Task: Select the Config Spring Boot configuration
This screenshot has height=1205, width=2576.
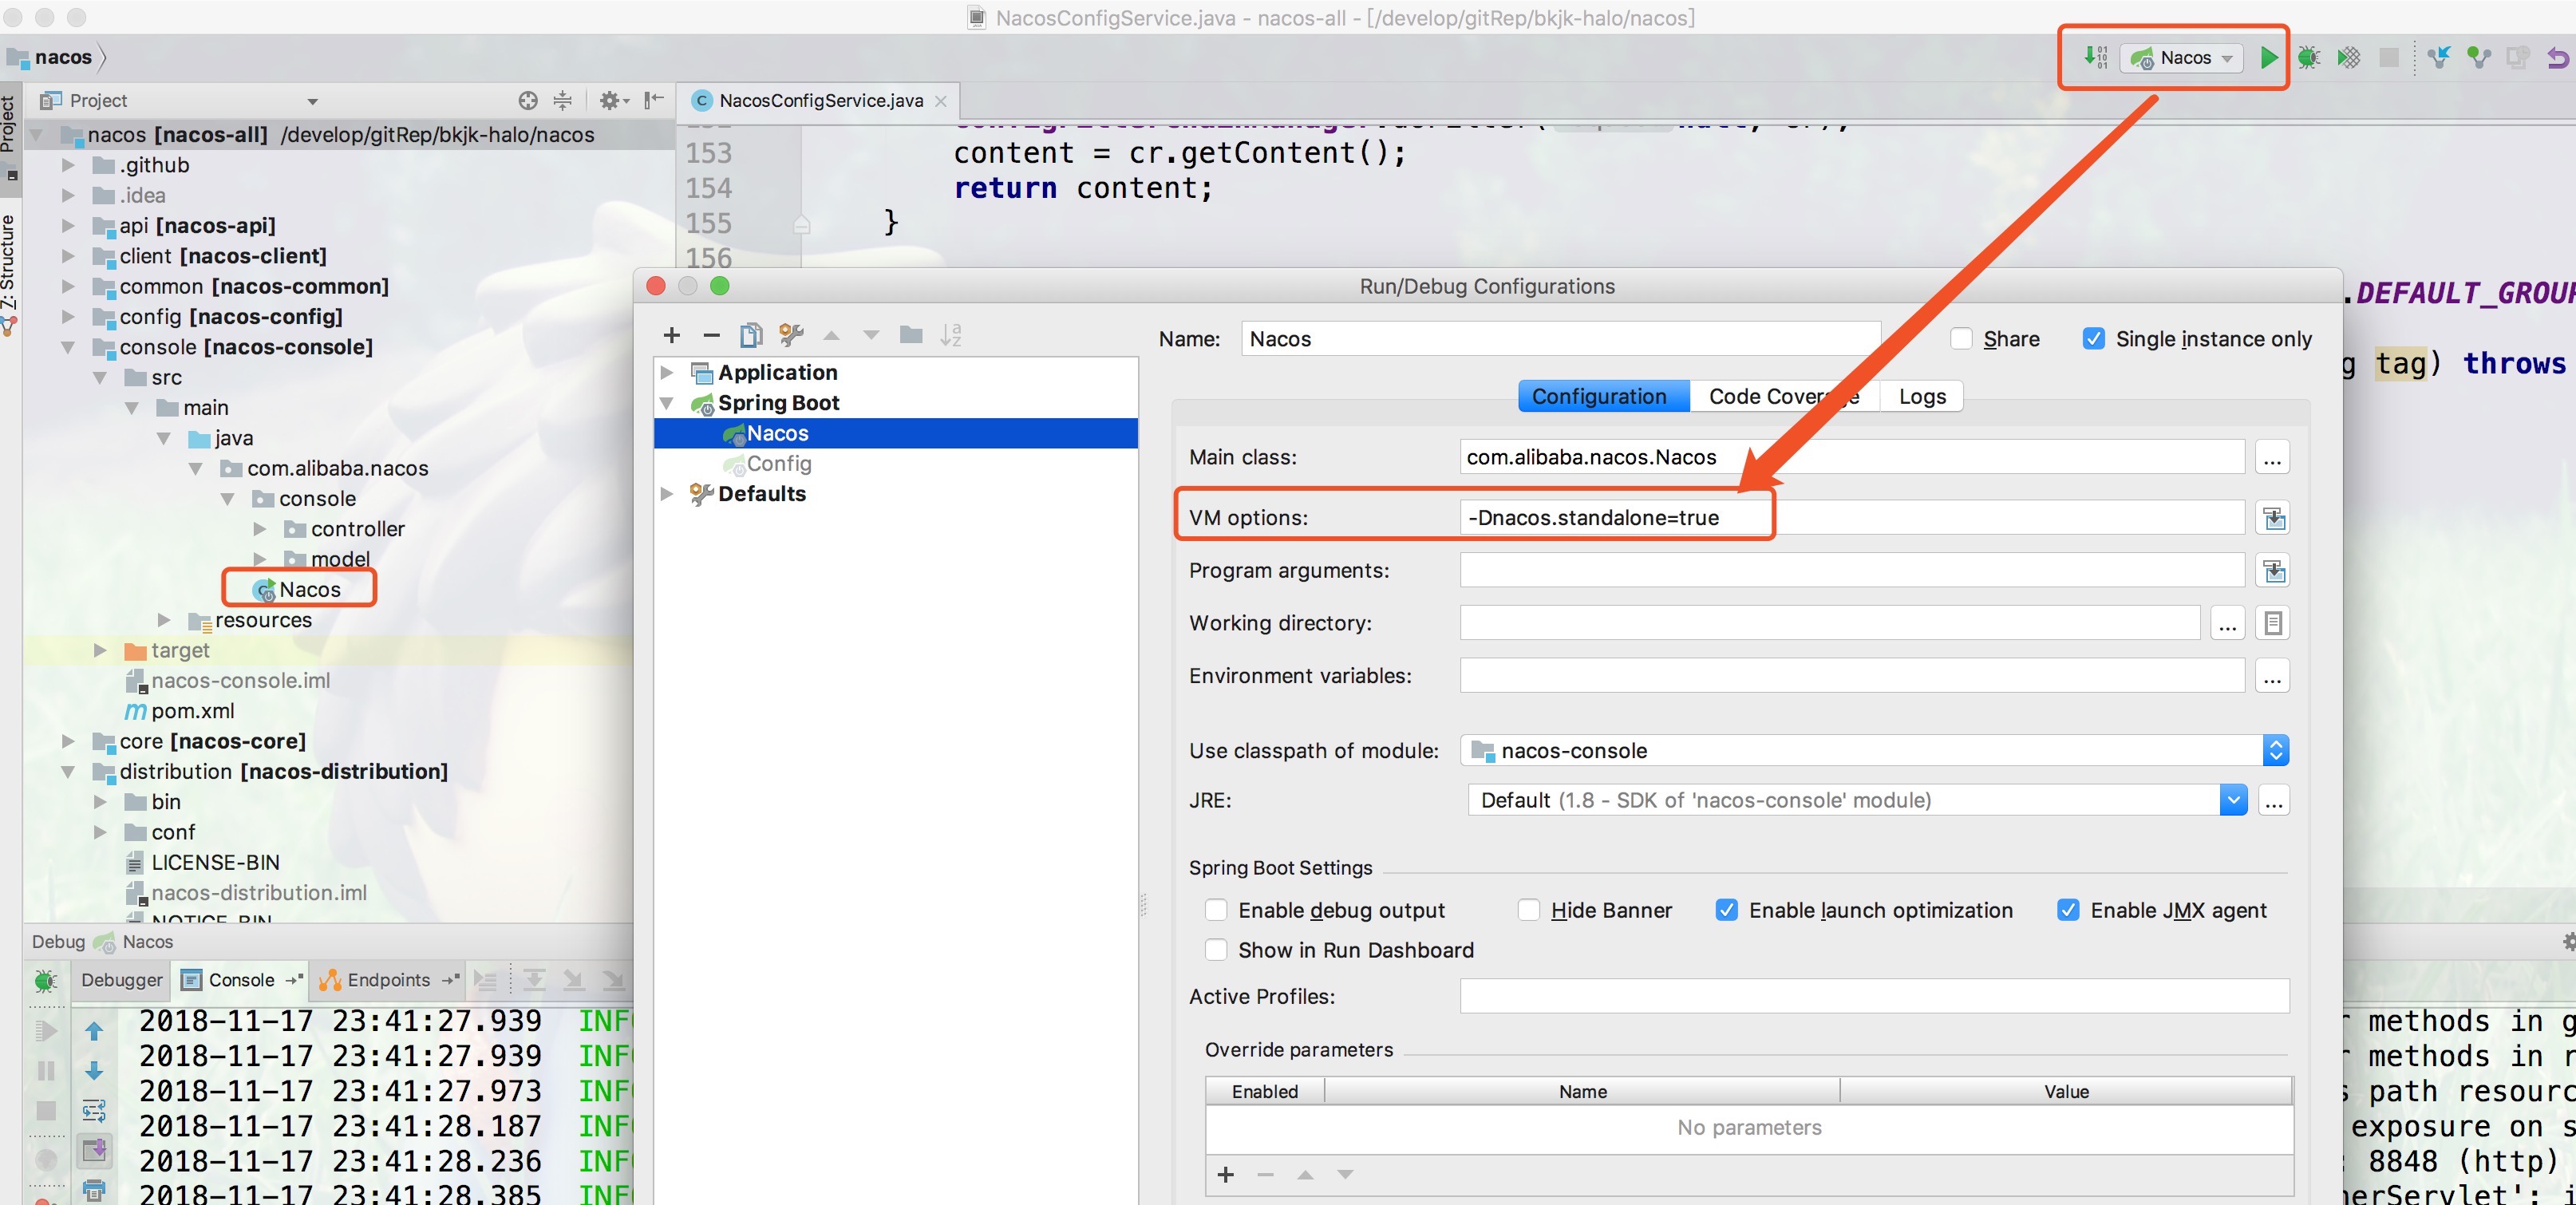Action: coord(778,464)
